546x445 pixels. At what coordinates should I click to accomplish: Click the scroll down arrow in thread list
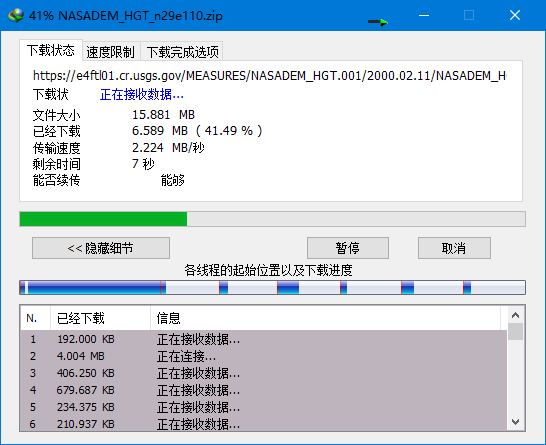[515, 422]
